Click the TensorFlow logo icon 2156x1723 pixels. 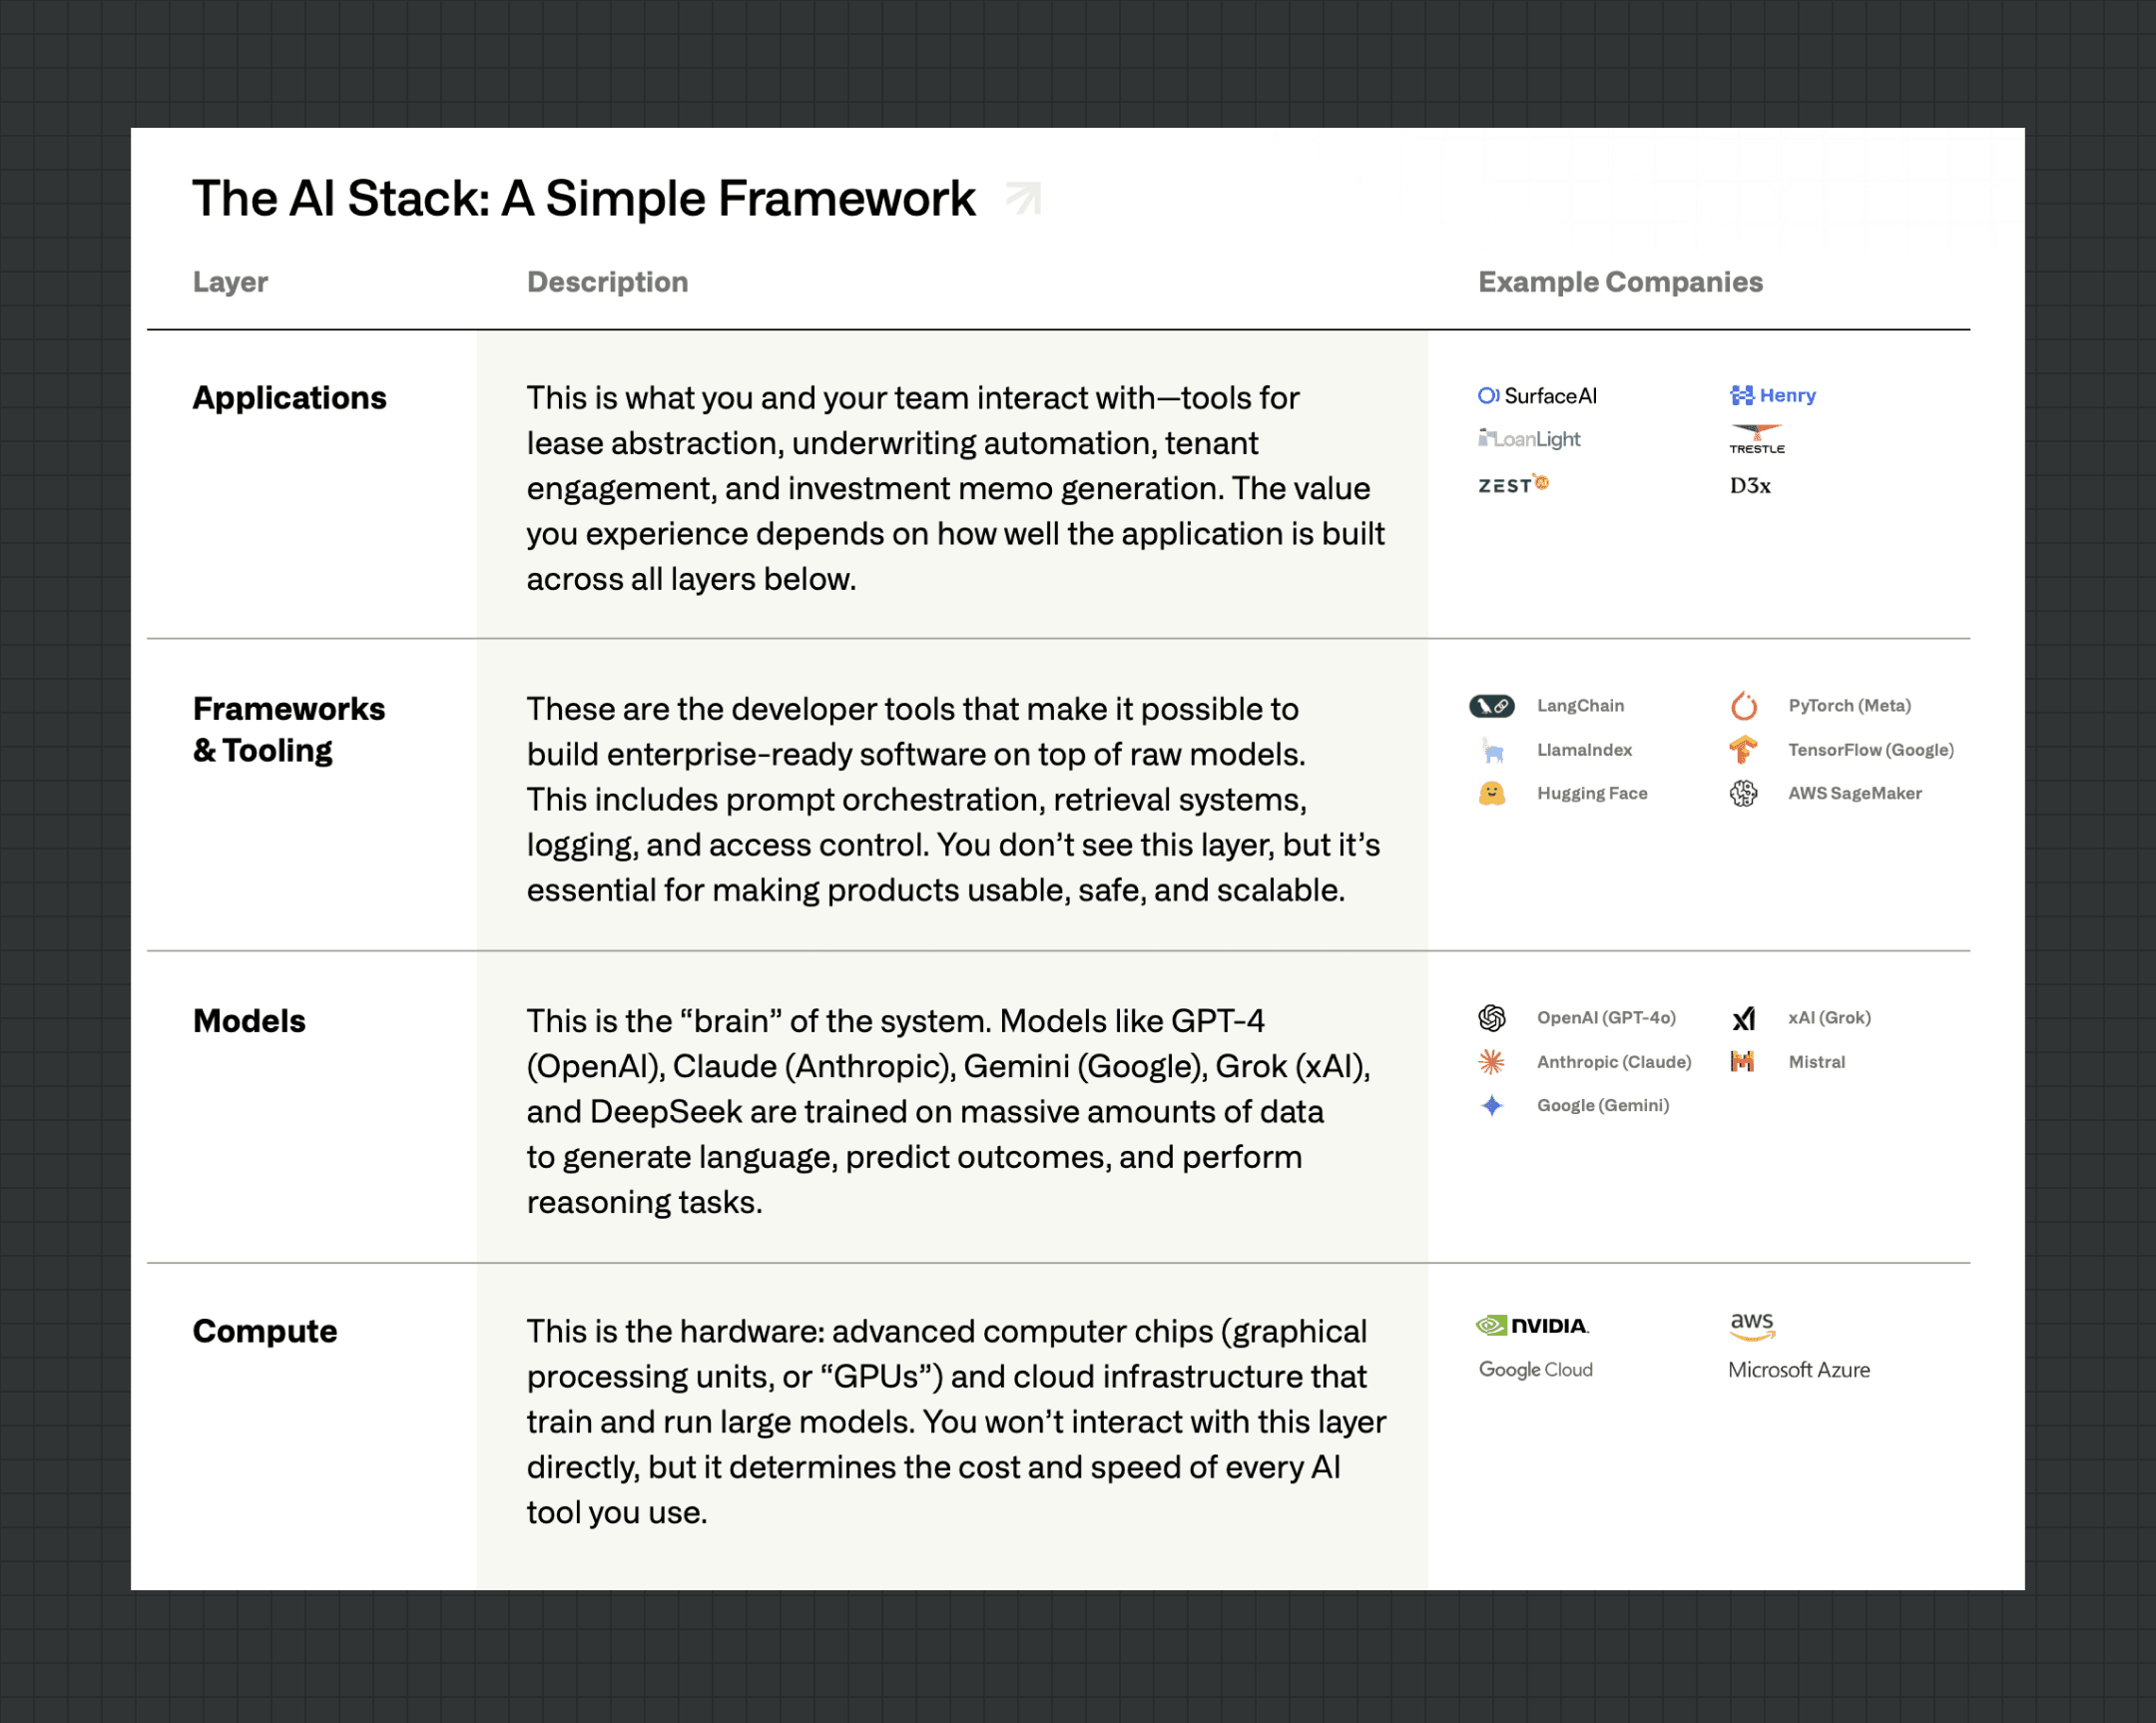[1743, 750]
